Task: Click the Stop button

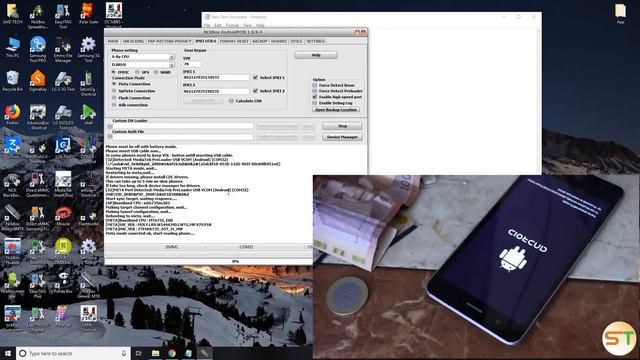Action: (x=342, y=126)
